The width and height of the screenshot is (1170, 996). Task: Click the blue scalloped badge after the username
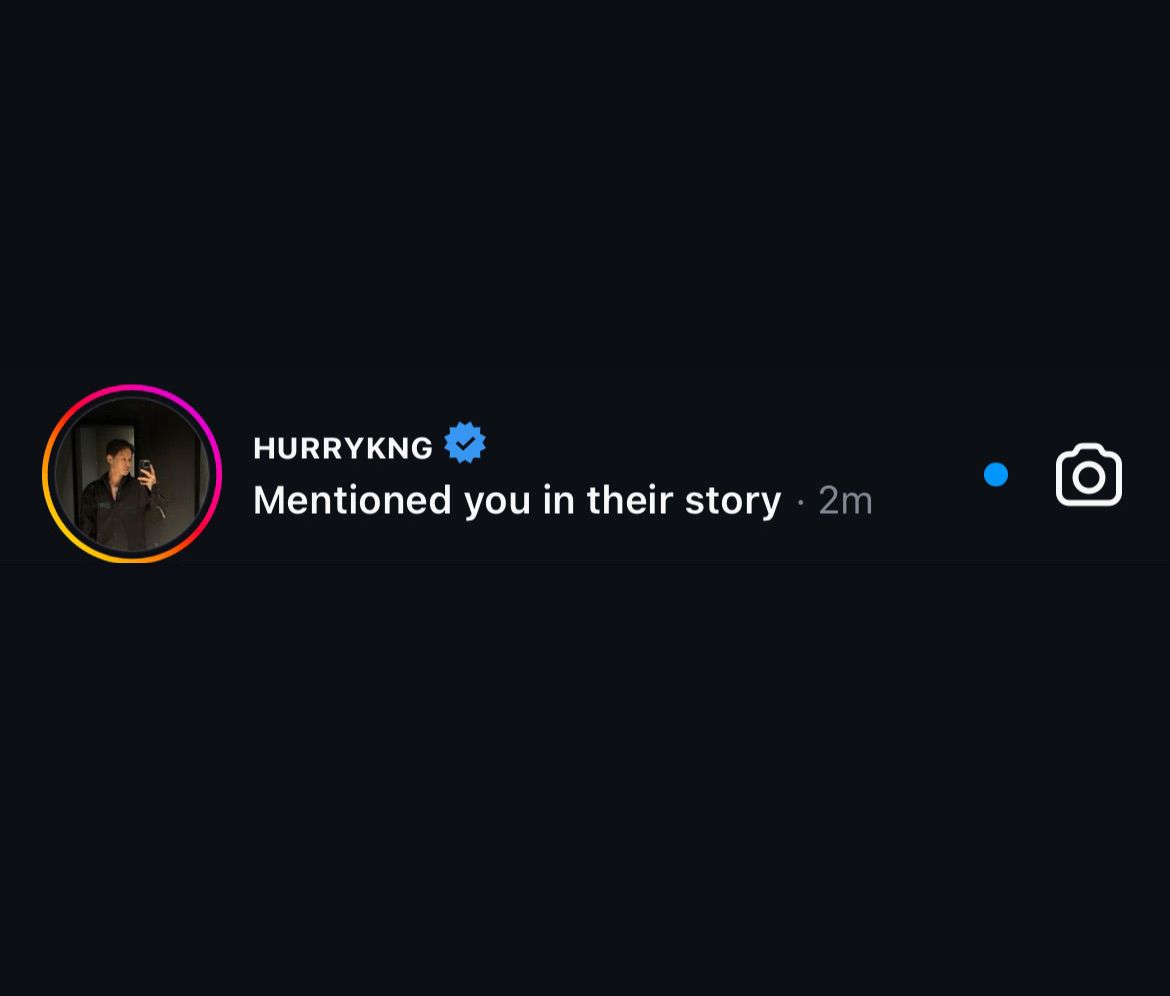(x=465, y=443)
